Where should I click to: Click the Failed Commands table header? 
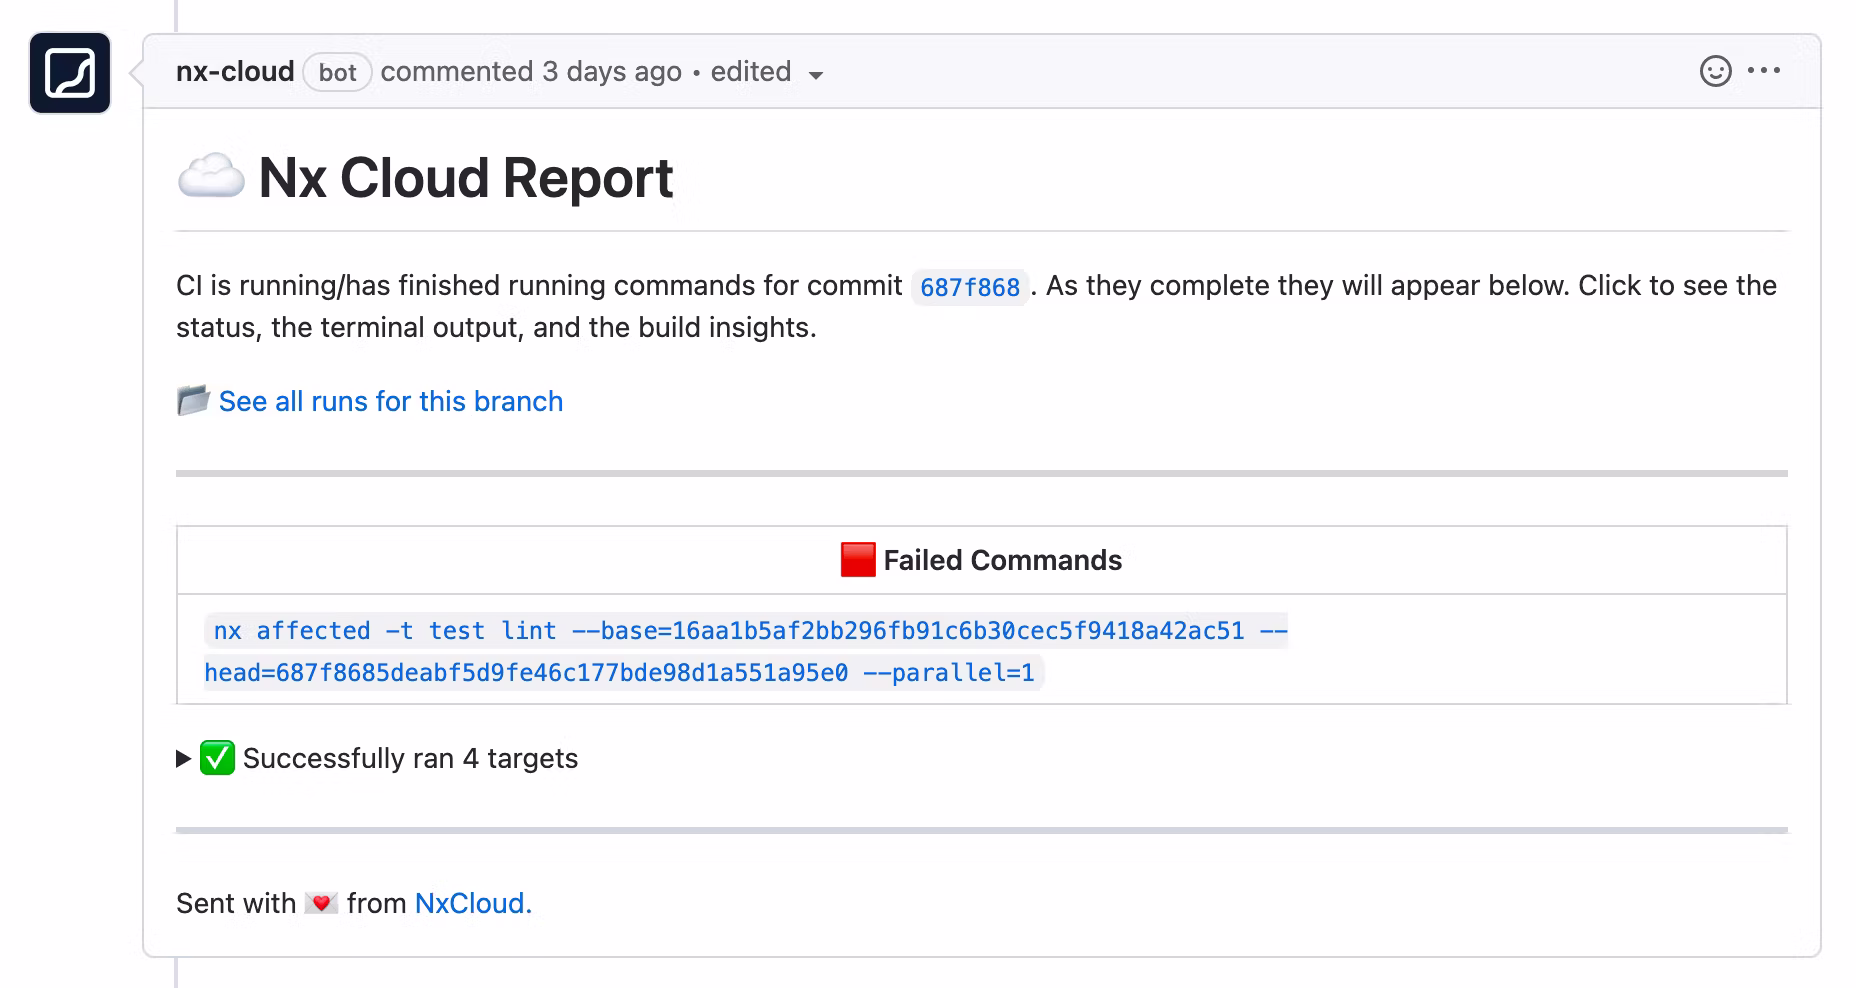(1002, 560)
